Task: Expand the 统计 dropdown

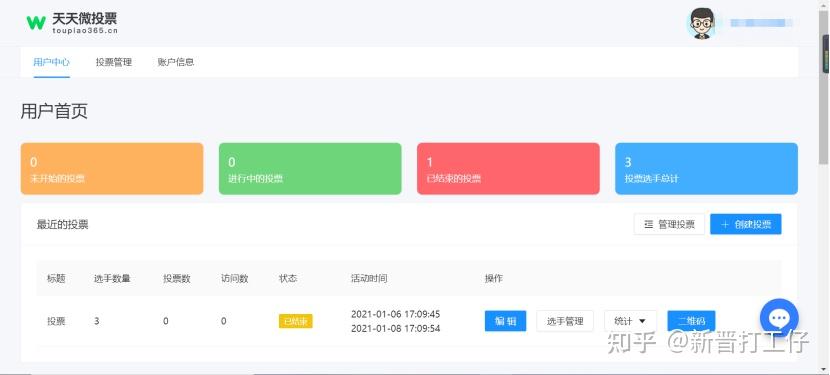Action: (630, 321)
